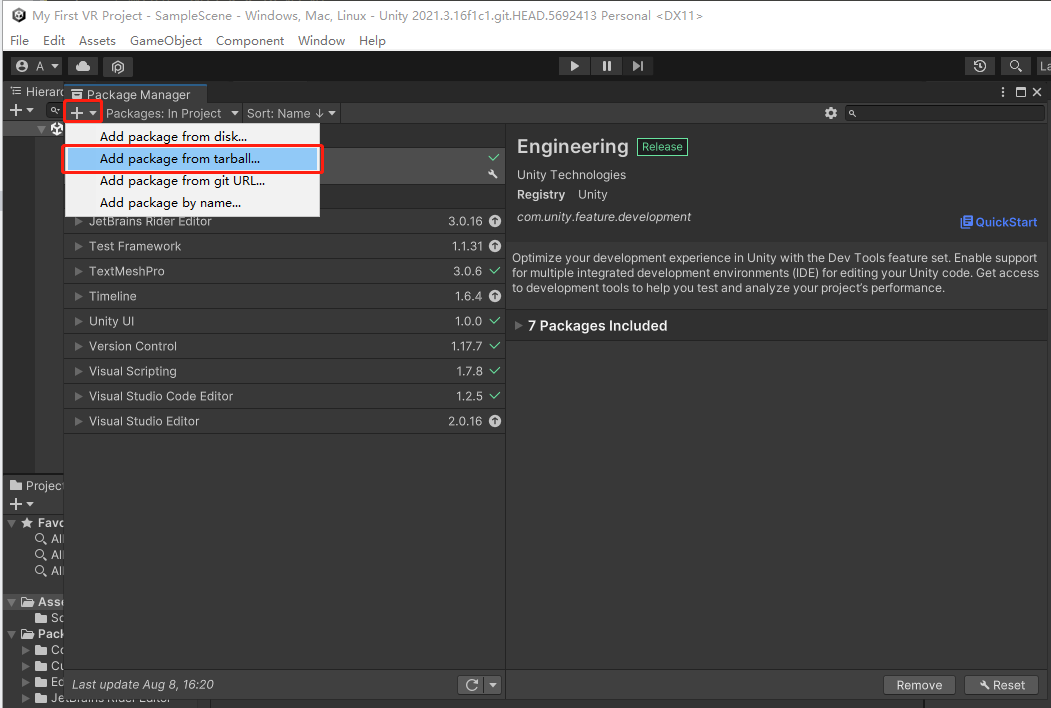Click the plus add package button

pyautogui.click(x=77, y=113)
